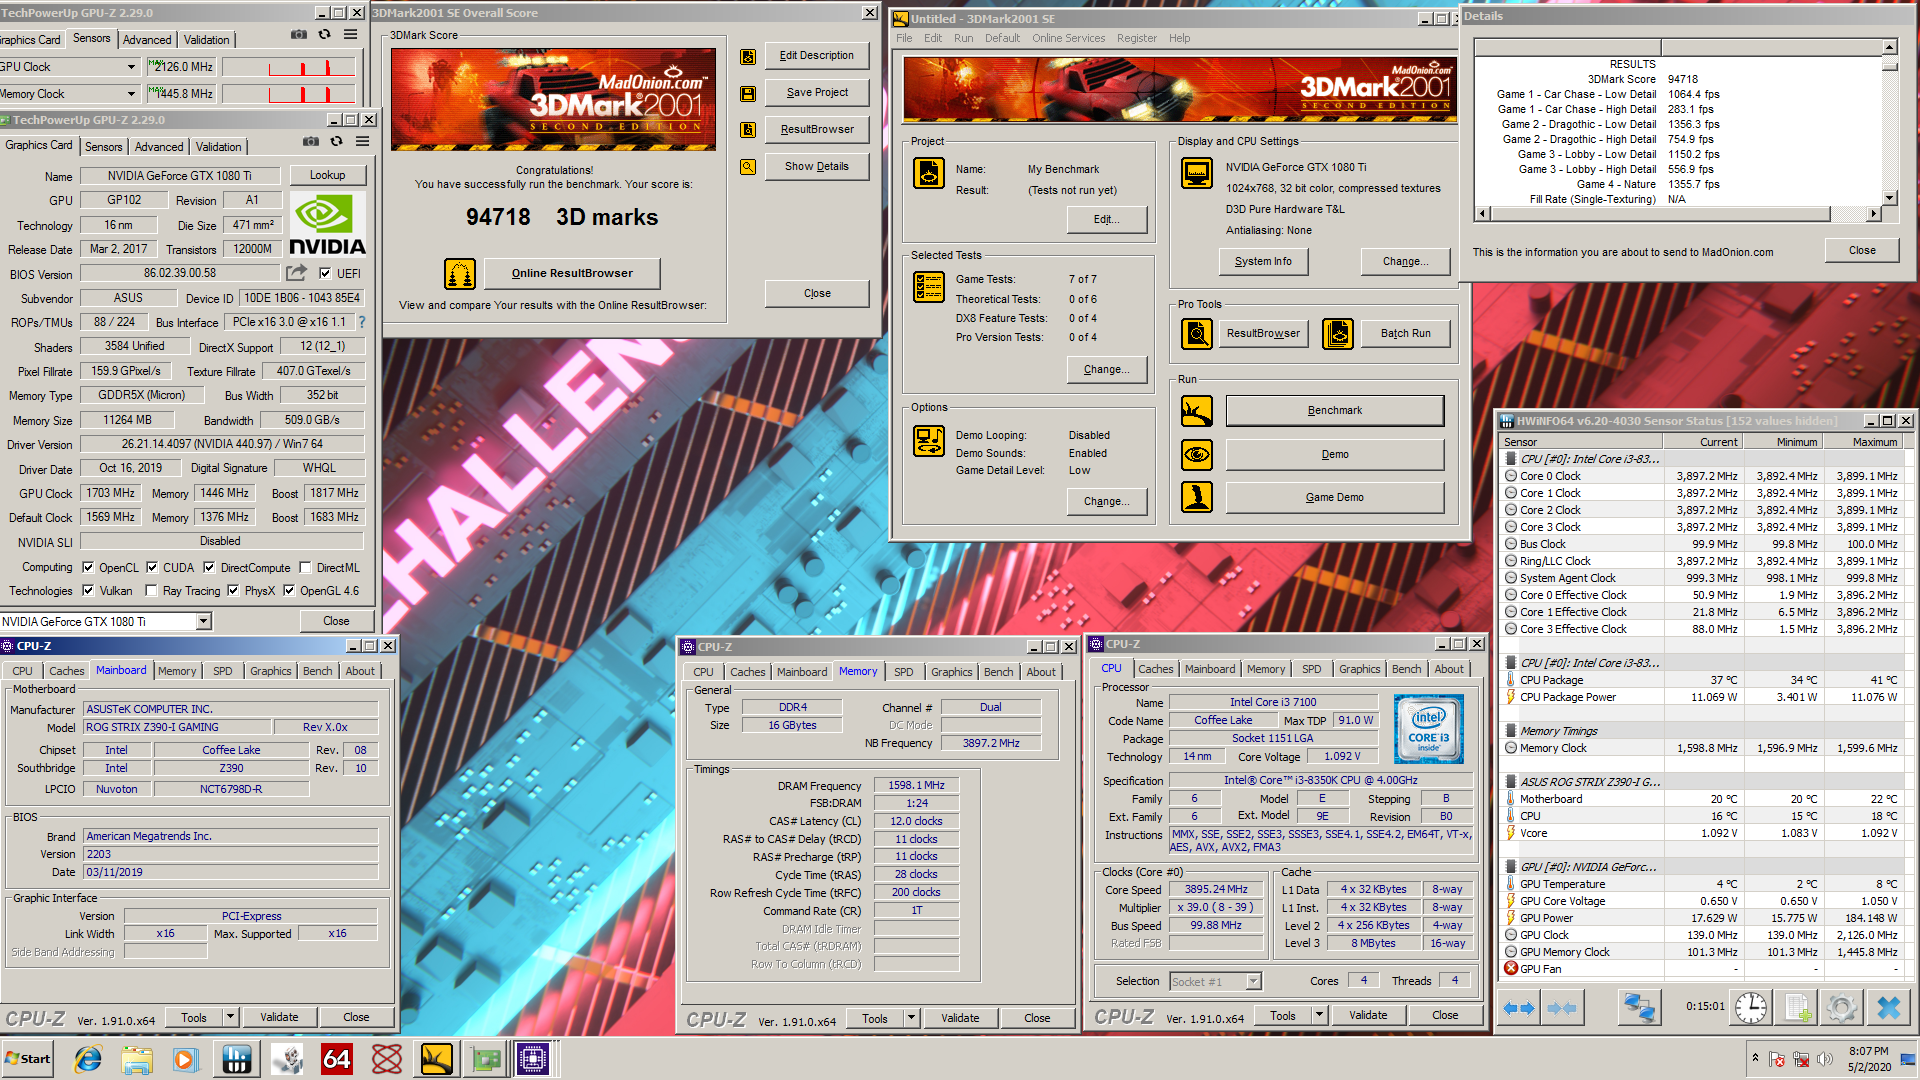The width and height of the screenshot is (1920, 1080).
Task: Click the Benchmark button
Action: point(1335,411)
